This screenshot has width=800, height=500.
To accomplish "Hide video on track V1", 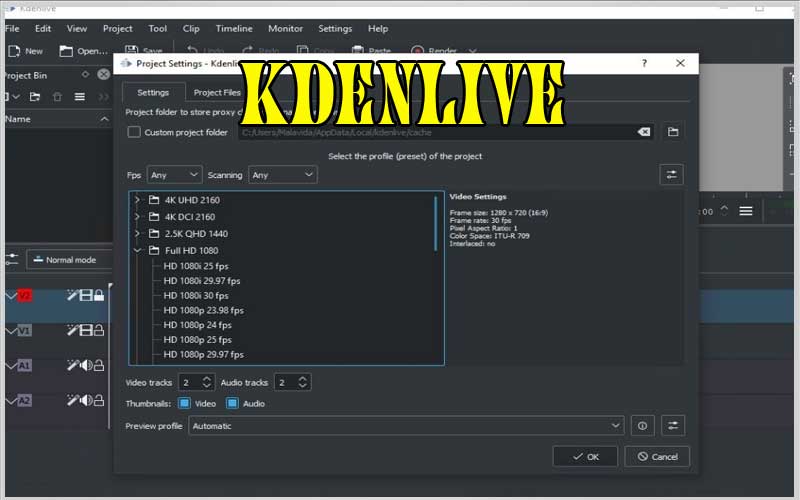I will click(86, 331).
